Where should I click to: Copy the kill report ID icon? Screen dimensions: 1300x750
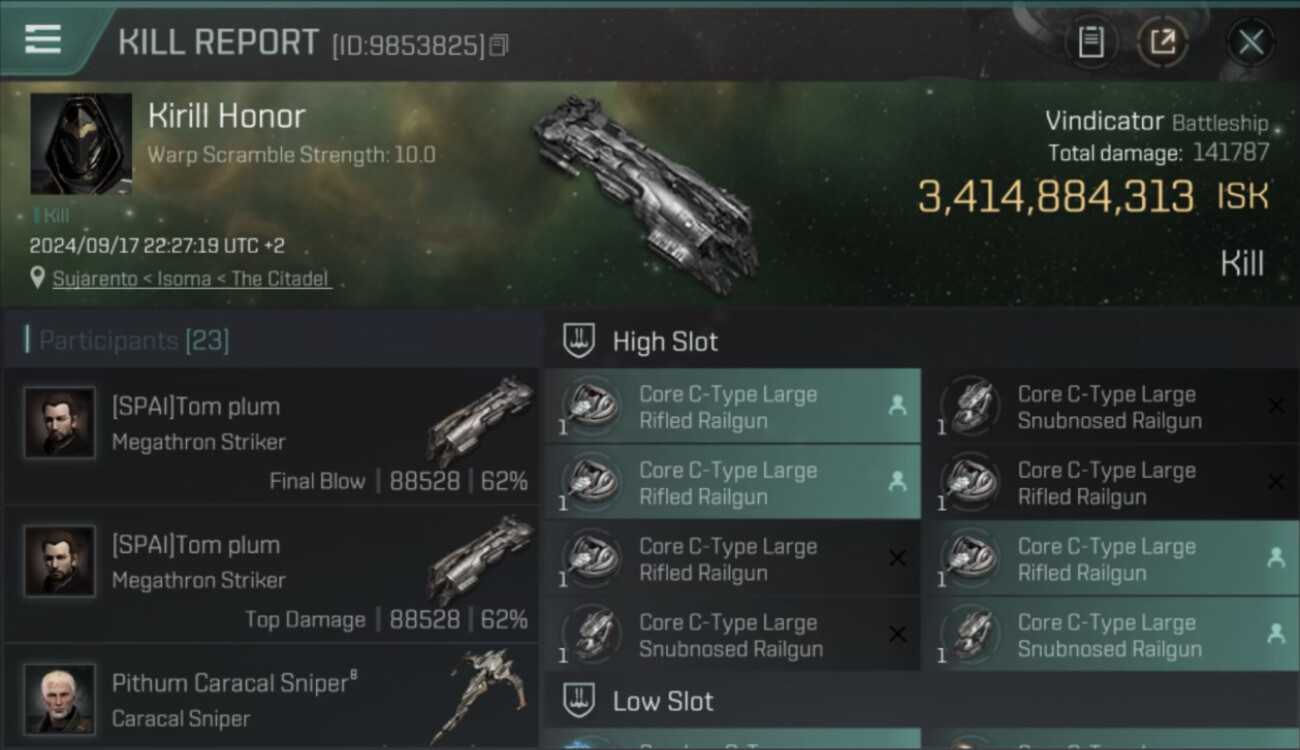point(498,45)
